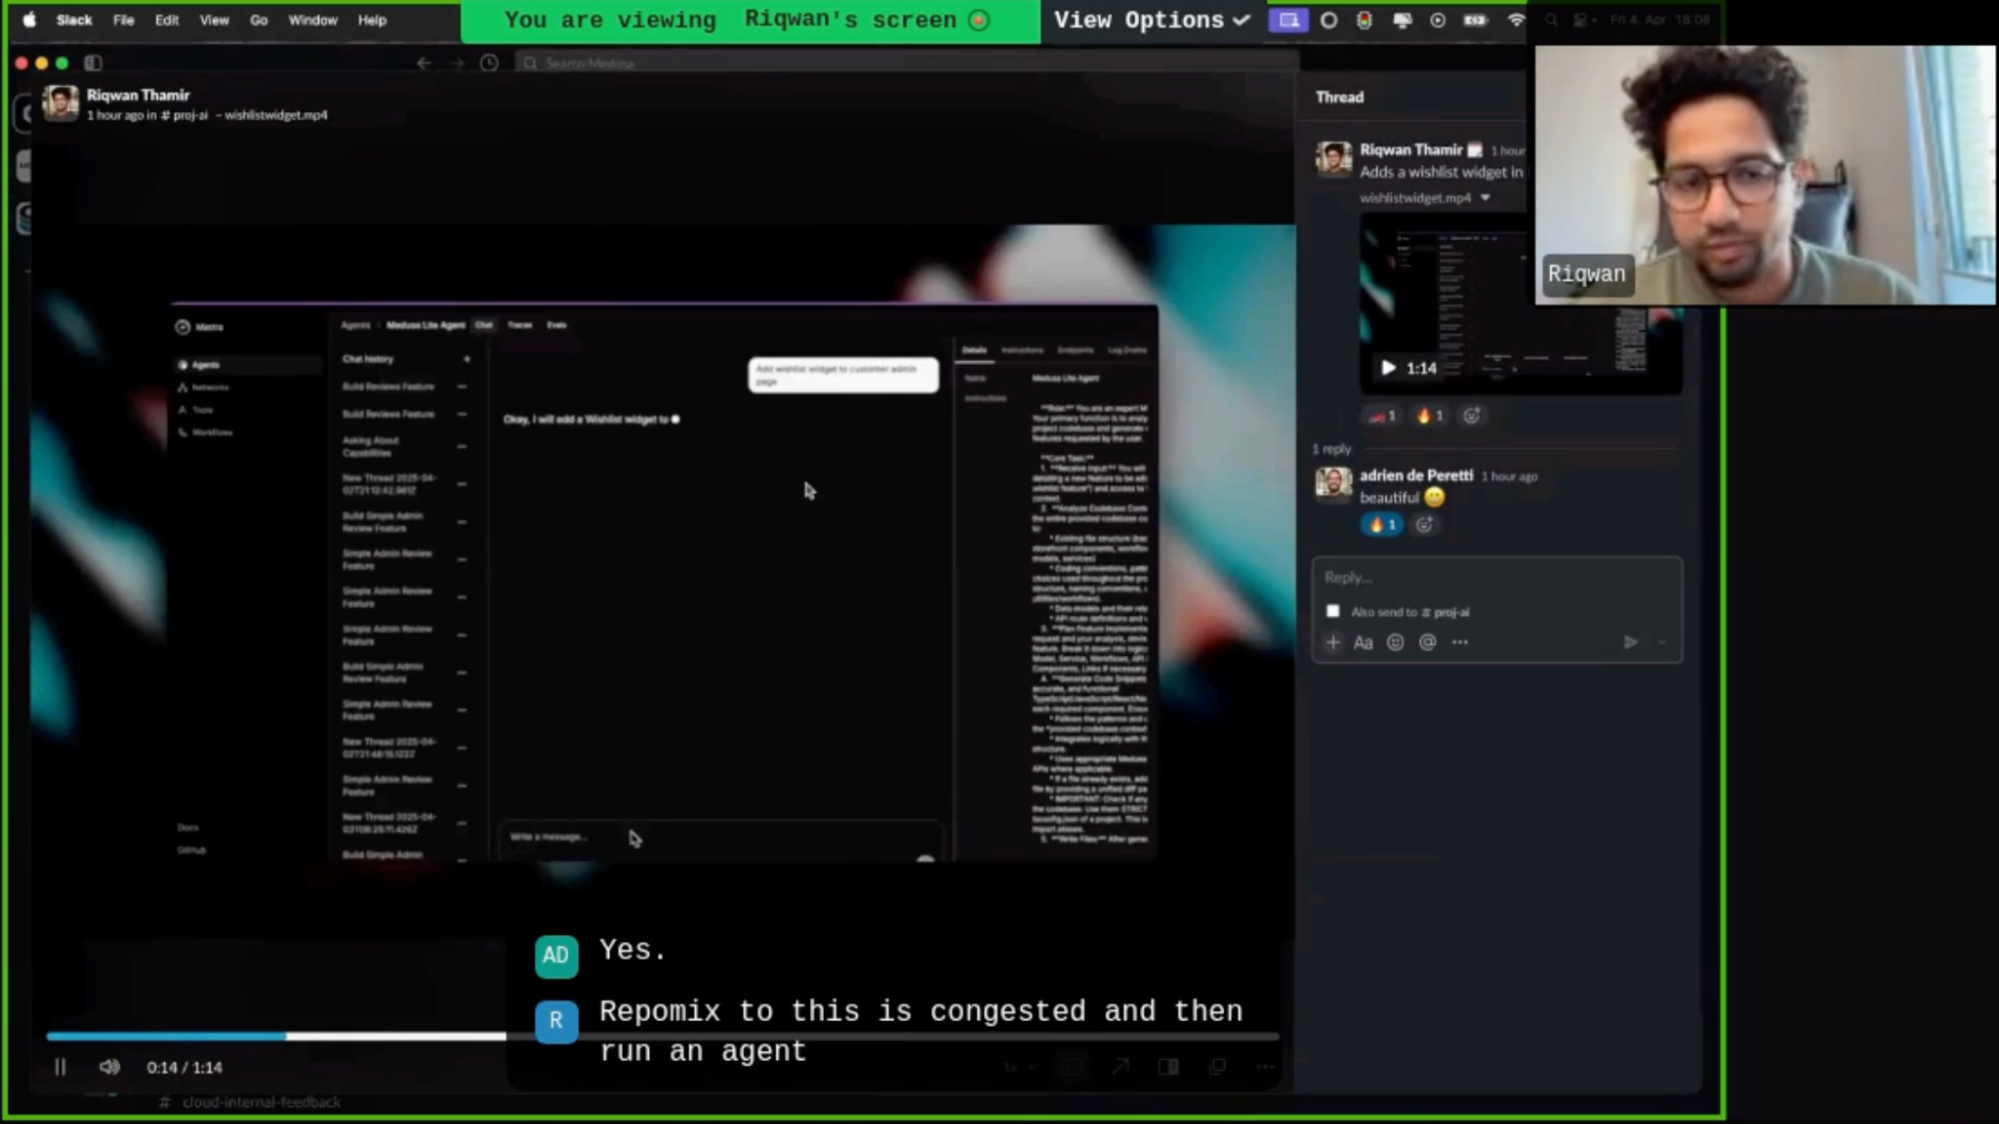Click the recording indicator on the share banner
This screenshot has height=1125, width=1999.
tap(980, 20)
